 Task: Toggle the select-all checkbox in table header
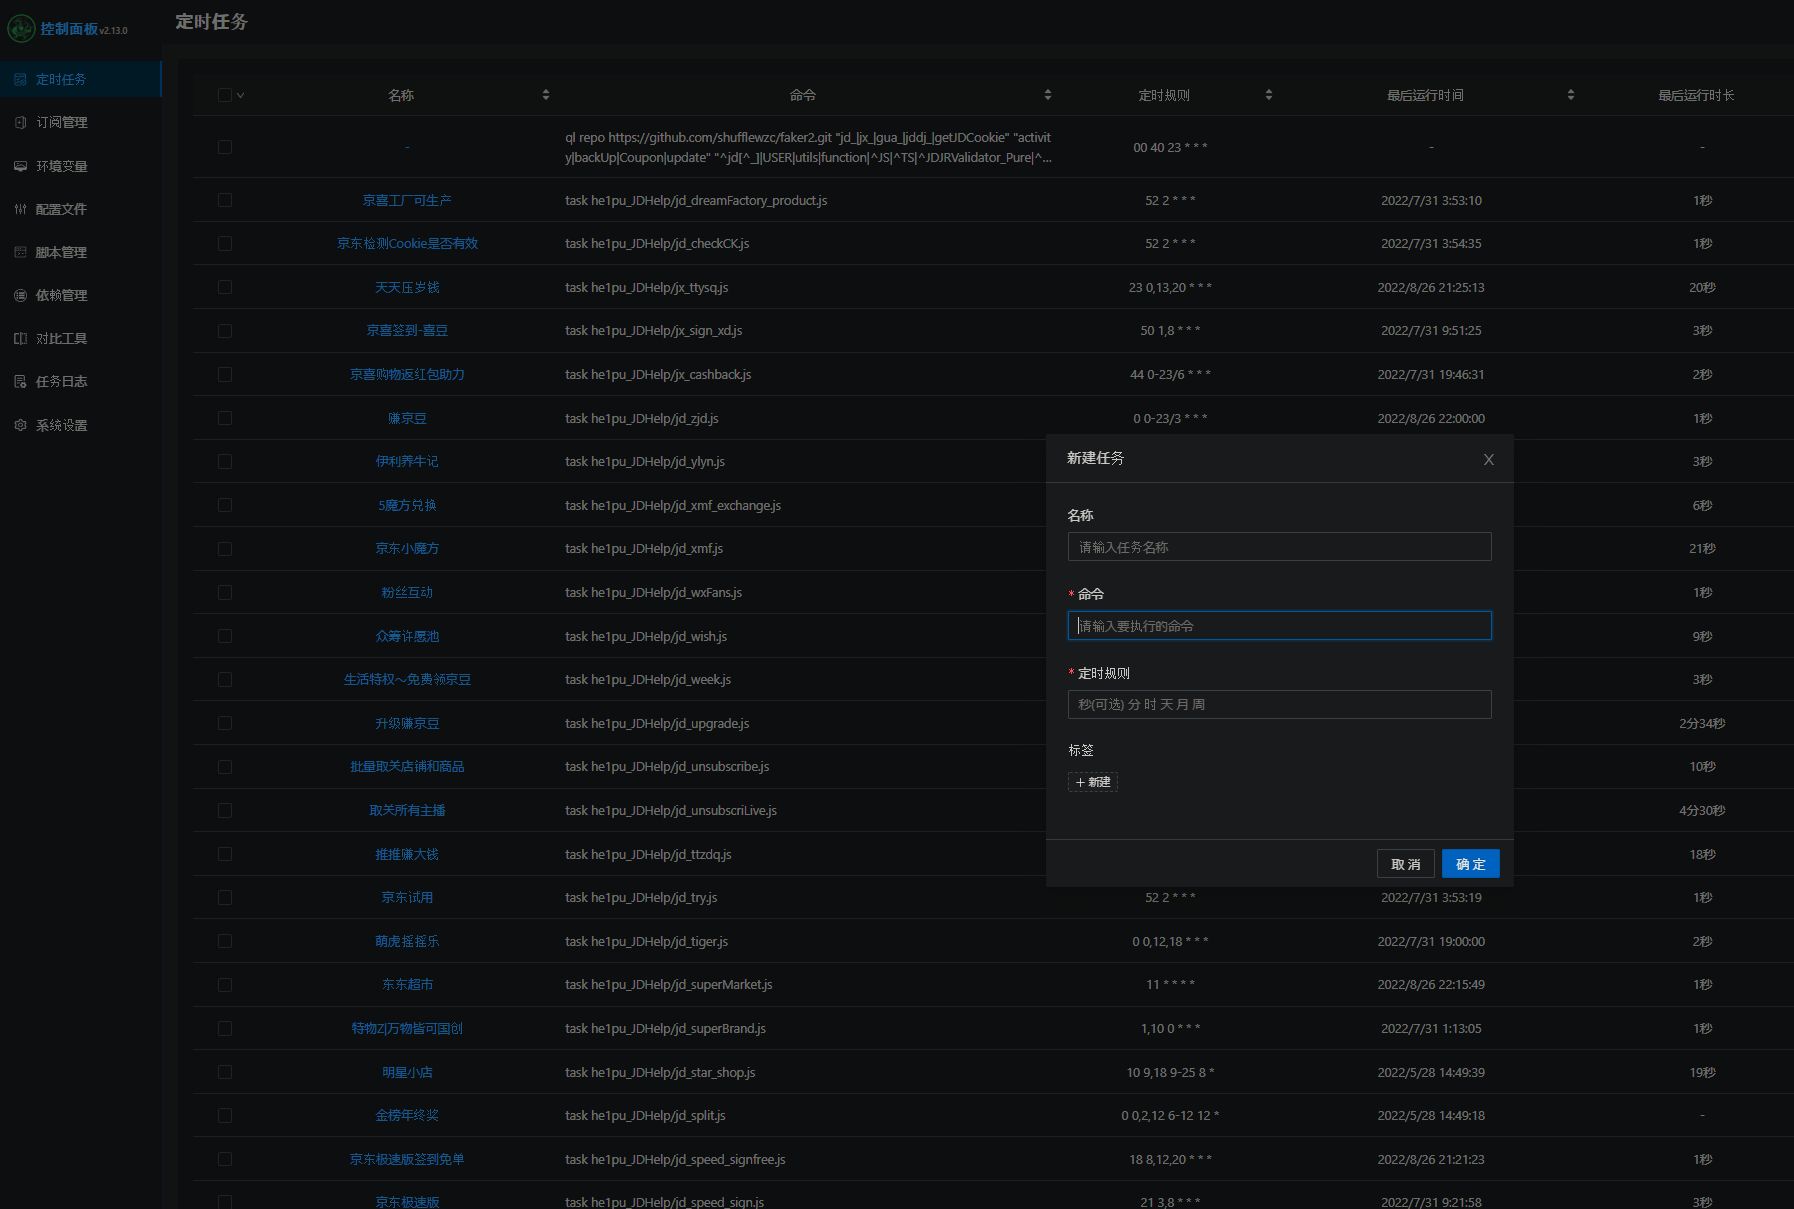coord(225,95)
